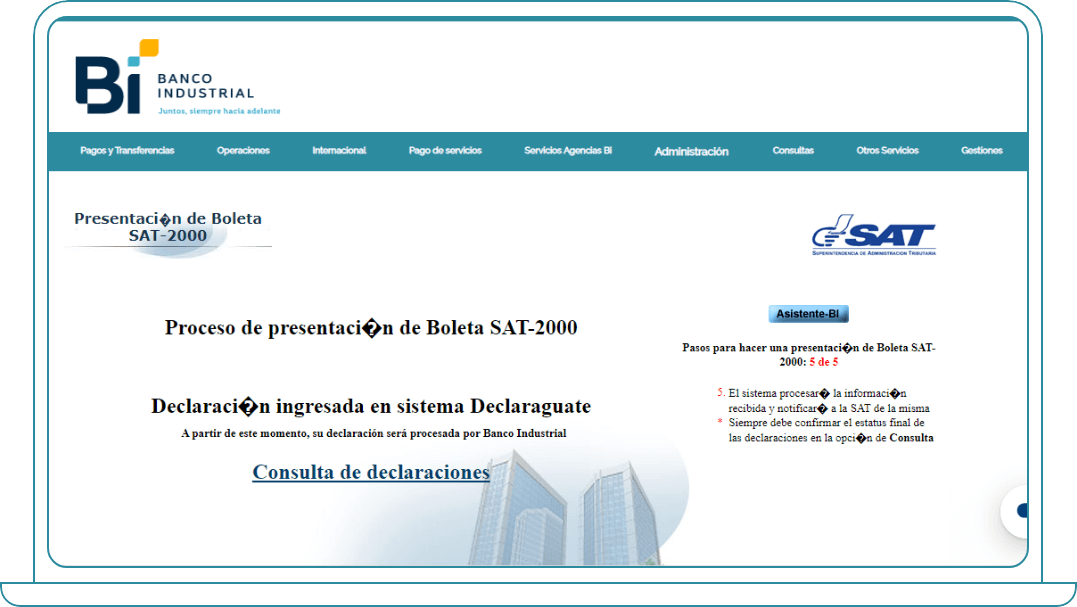Open the partially visible chat bubble
The image size is (1077, 607).
click(1016, 511)
